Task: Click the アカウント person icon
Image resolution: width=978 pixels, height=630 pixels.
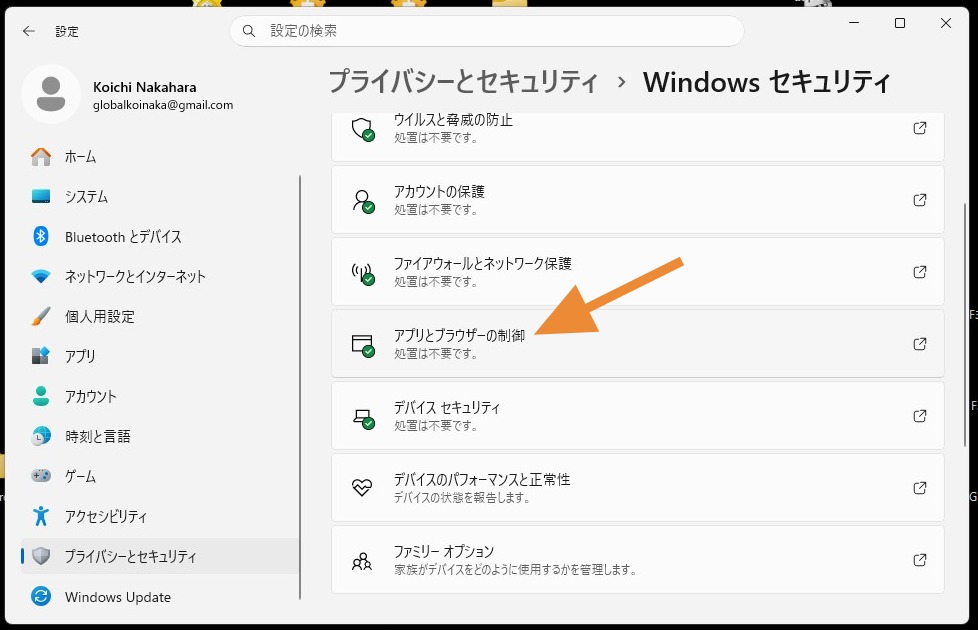Action: point(41,396)
